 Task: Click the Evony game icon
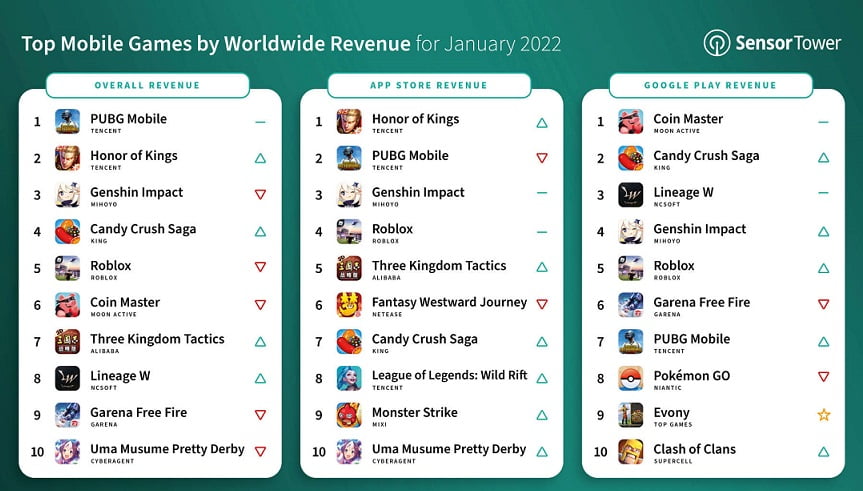coord(631,415)
